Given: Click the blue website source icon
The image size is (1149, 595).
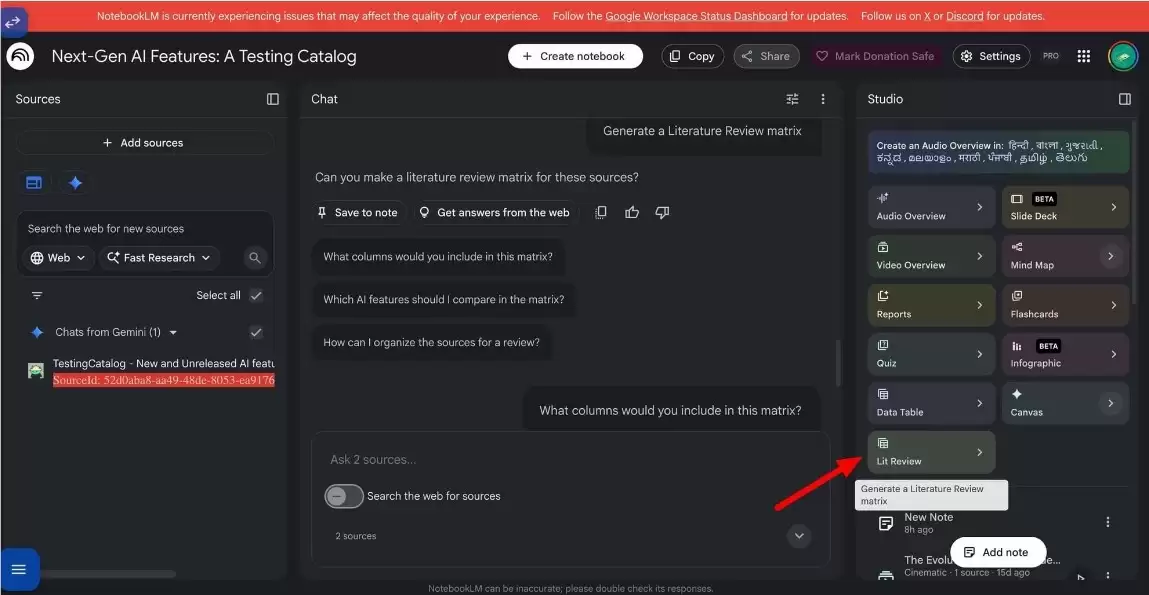Looking at the screenshot, I should [x=34, y=183].
